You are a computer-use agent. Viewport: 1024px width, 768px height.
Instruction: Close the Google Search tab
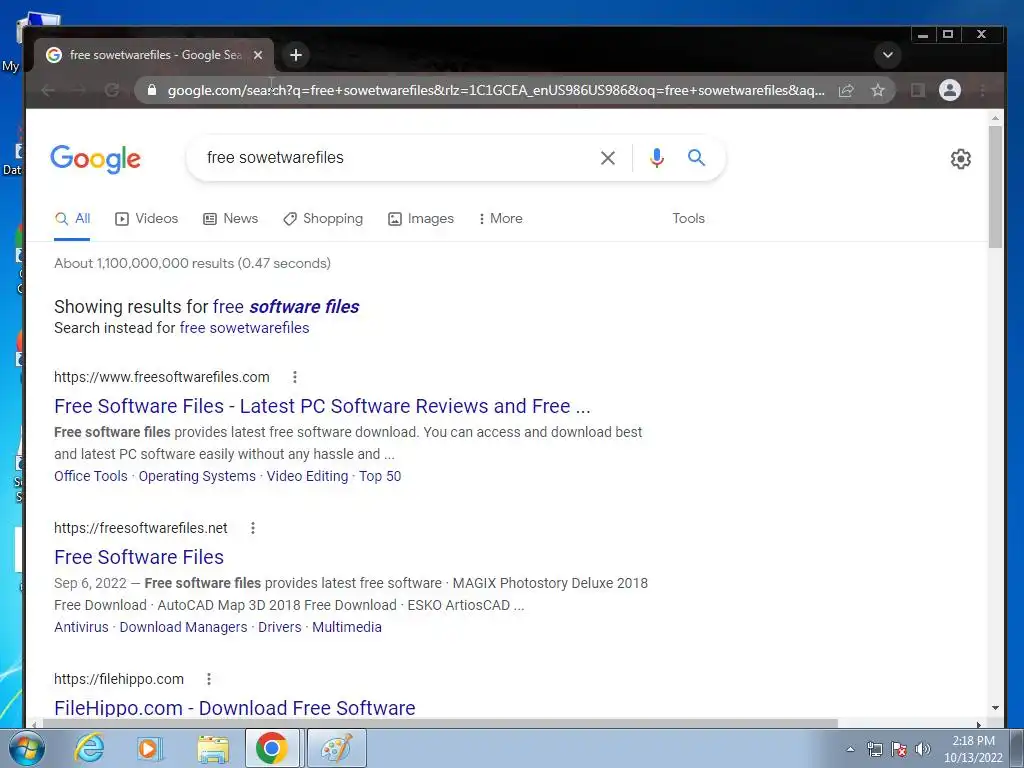tap(258, 55)
